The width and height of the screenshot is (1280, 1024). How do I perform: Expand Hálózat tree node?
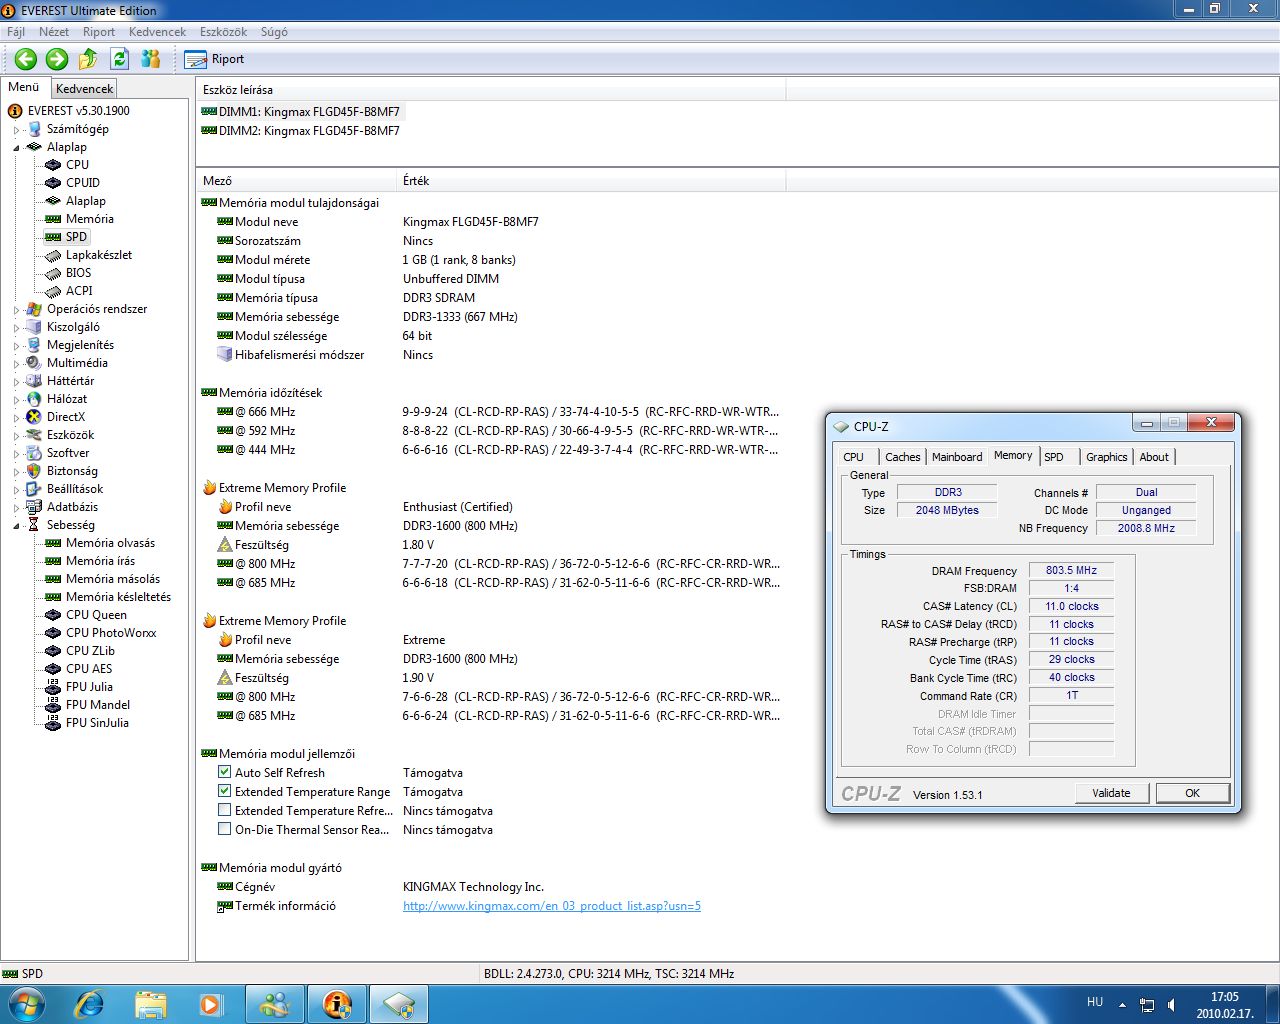click(x=16, y=400)
